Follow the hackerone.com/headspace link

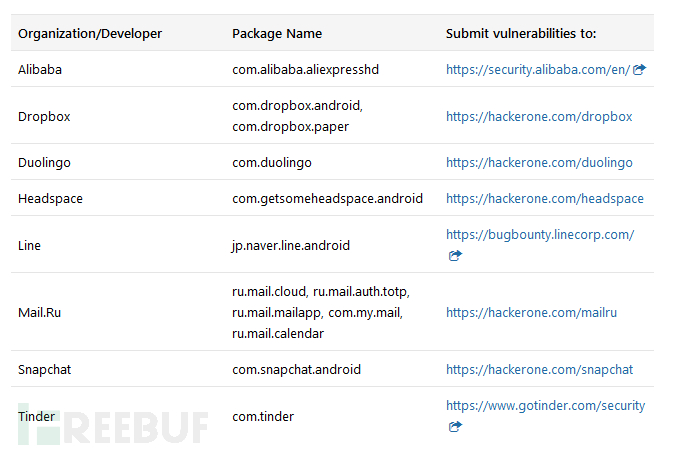(545, 198)
